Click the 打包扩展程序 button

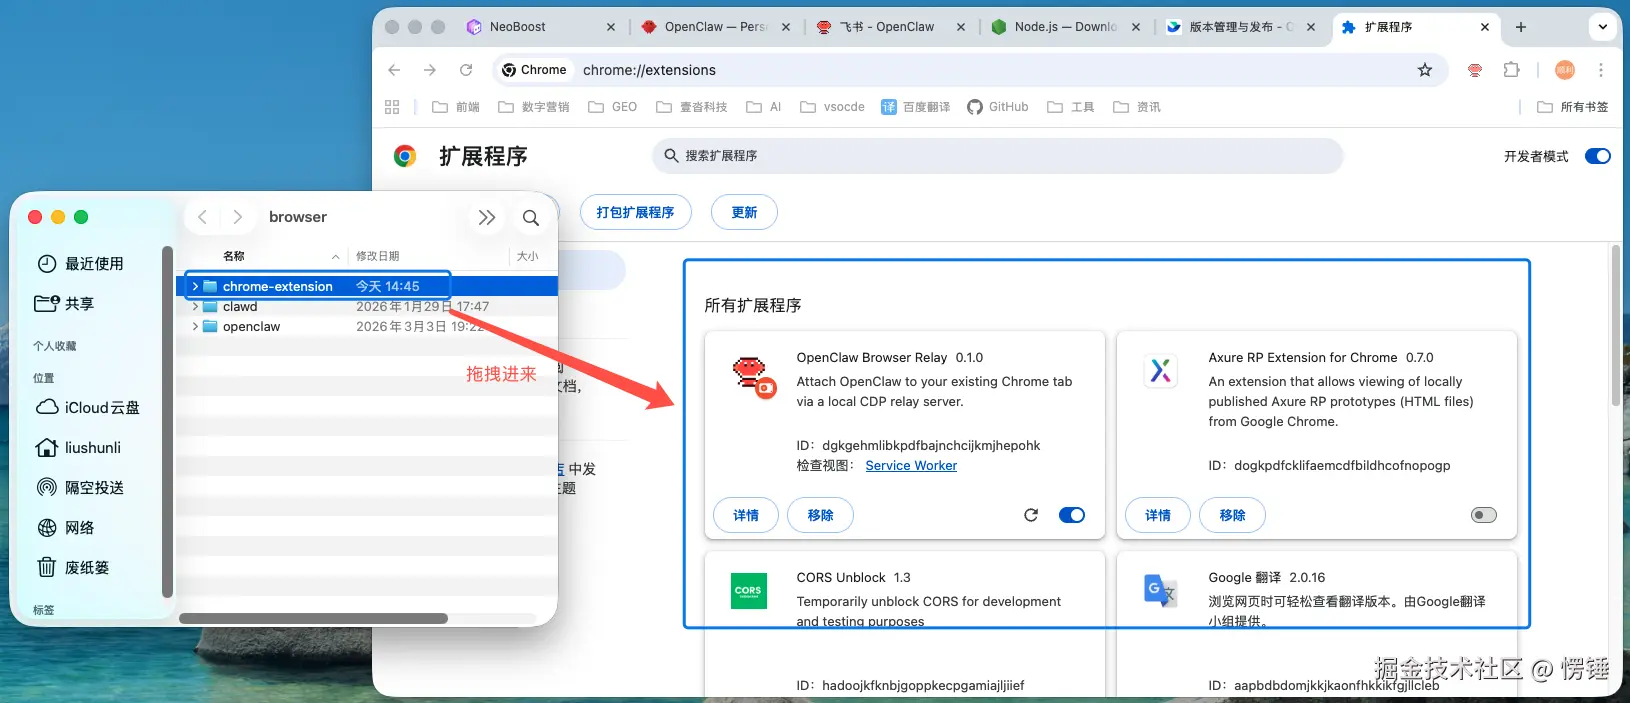pos(636,212)
